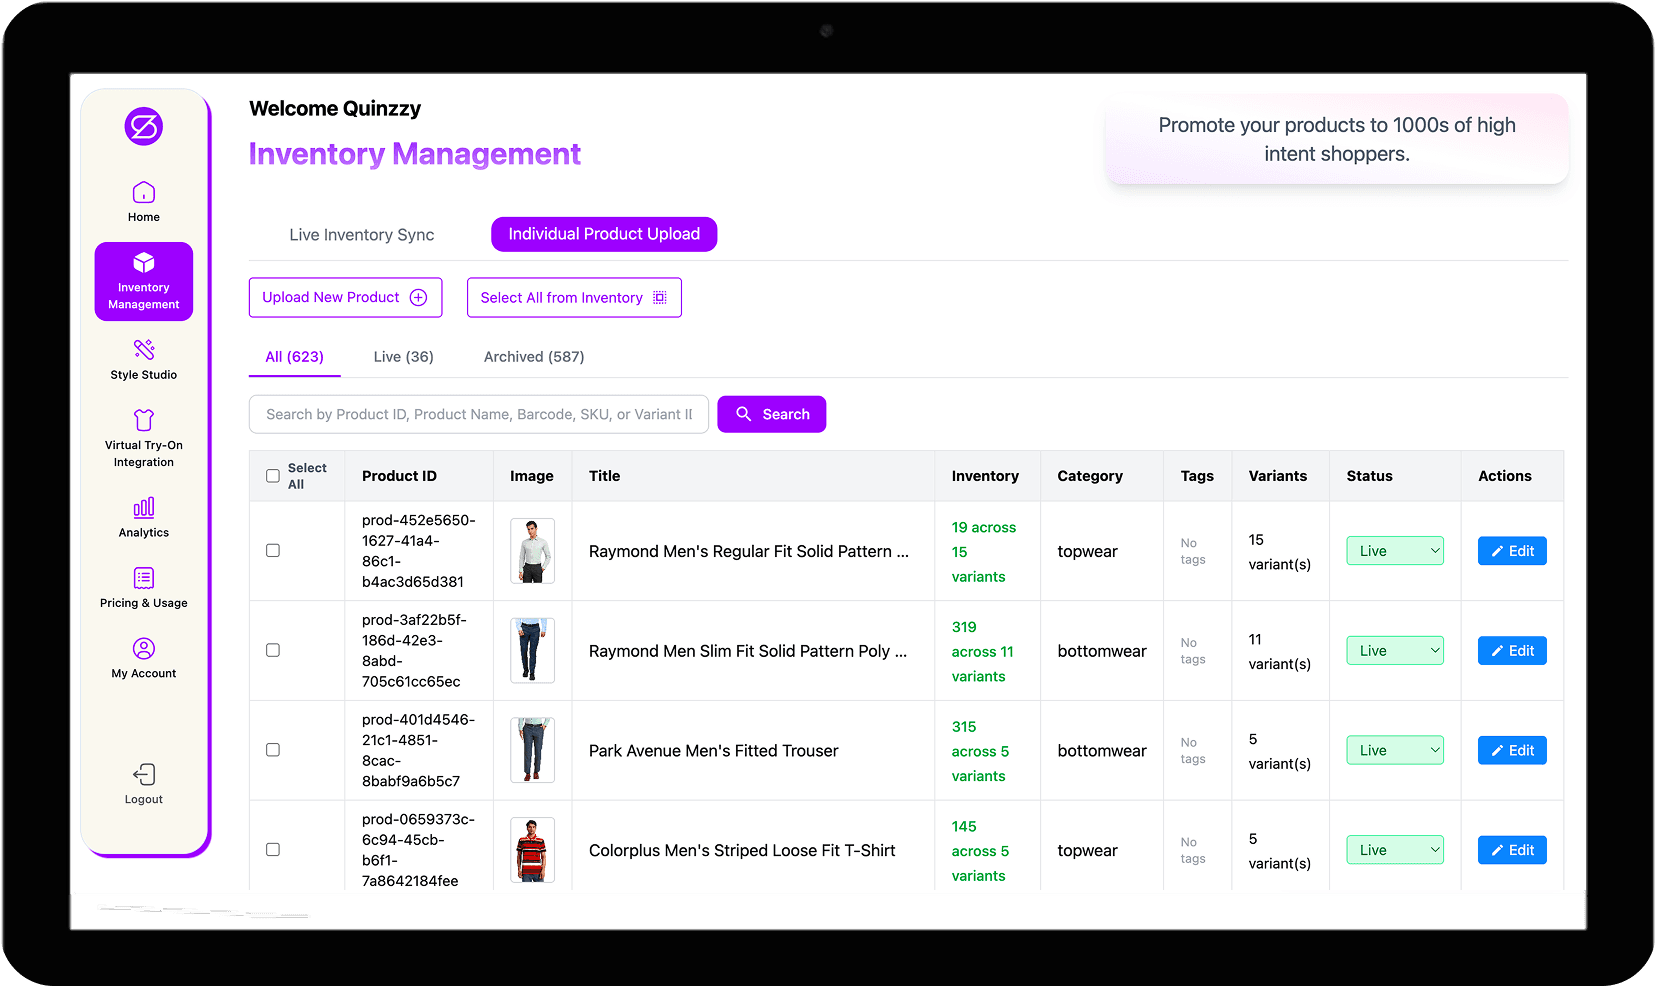This screenshot has height=986, width=1656.
Task: Change status dropdown for Park Avenue trouser
Action: [1394, 749]
